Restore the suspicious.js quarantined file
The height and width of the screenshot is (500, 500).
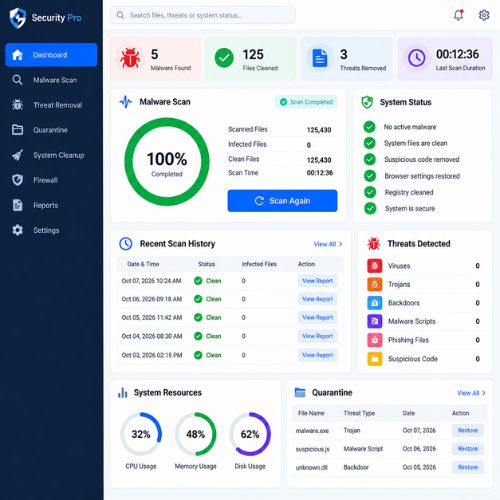[x=468, y=449]
